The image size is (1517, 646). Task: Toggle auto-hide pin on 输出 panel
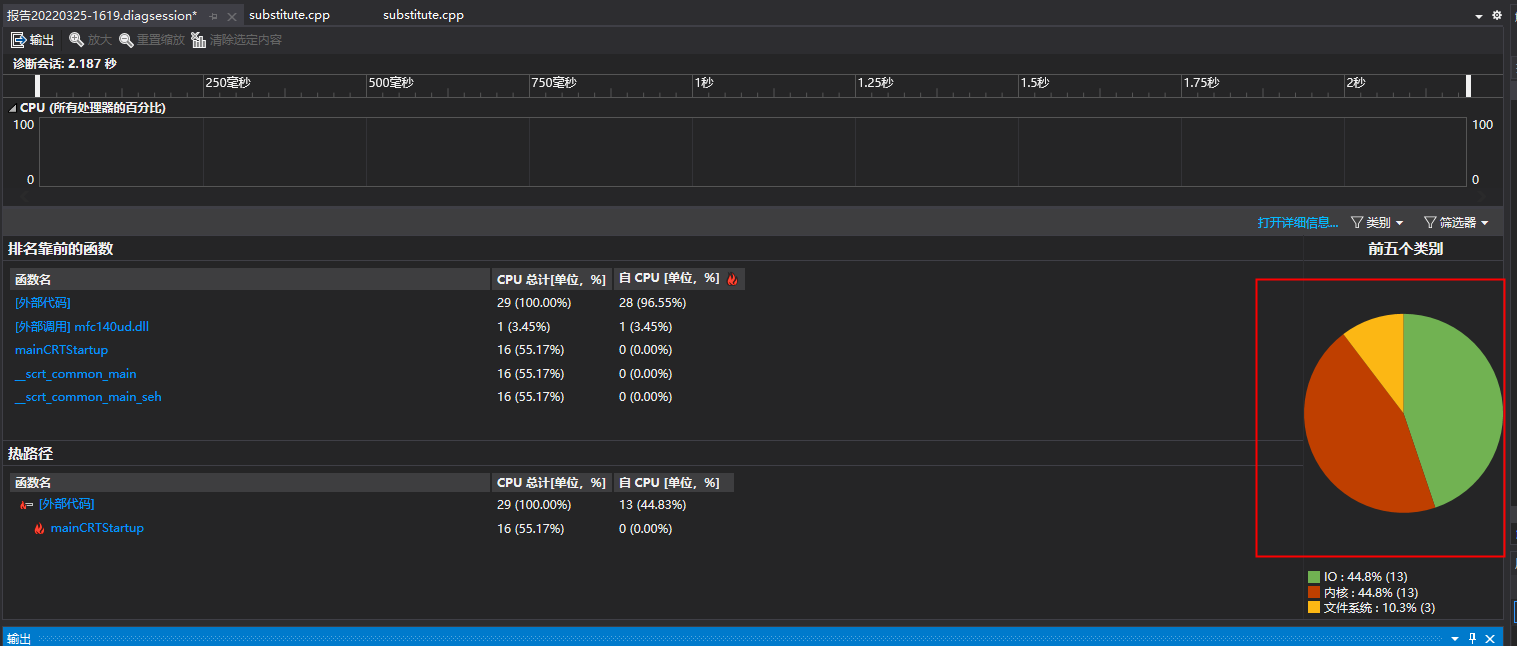pos(1472,638)
